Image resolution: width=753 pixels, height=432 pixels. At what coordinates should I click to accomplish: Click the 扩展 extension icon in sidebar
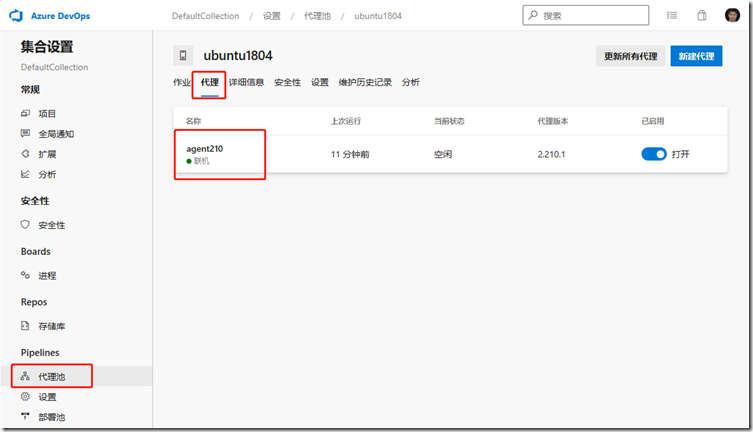click(x=25, y=154)
